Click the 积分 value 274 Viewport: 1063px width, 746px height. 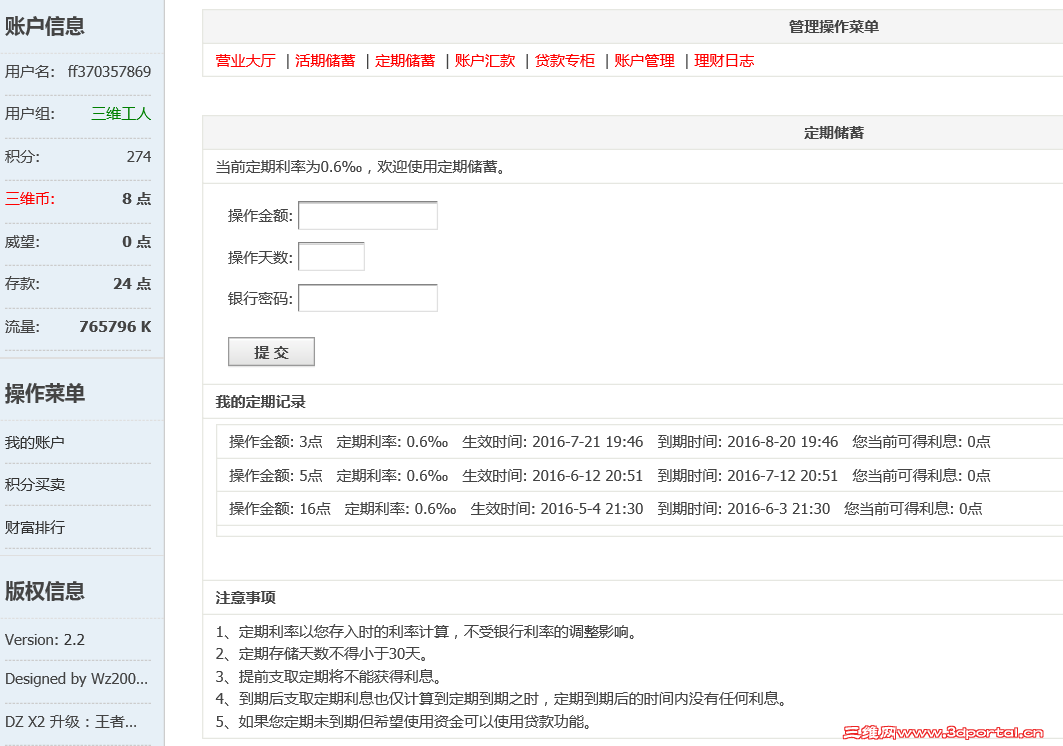tap(139, 157)
